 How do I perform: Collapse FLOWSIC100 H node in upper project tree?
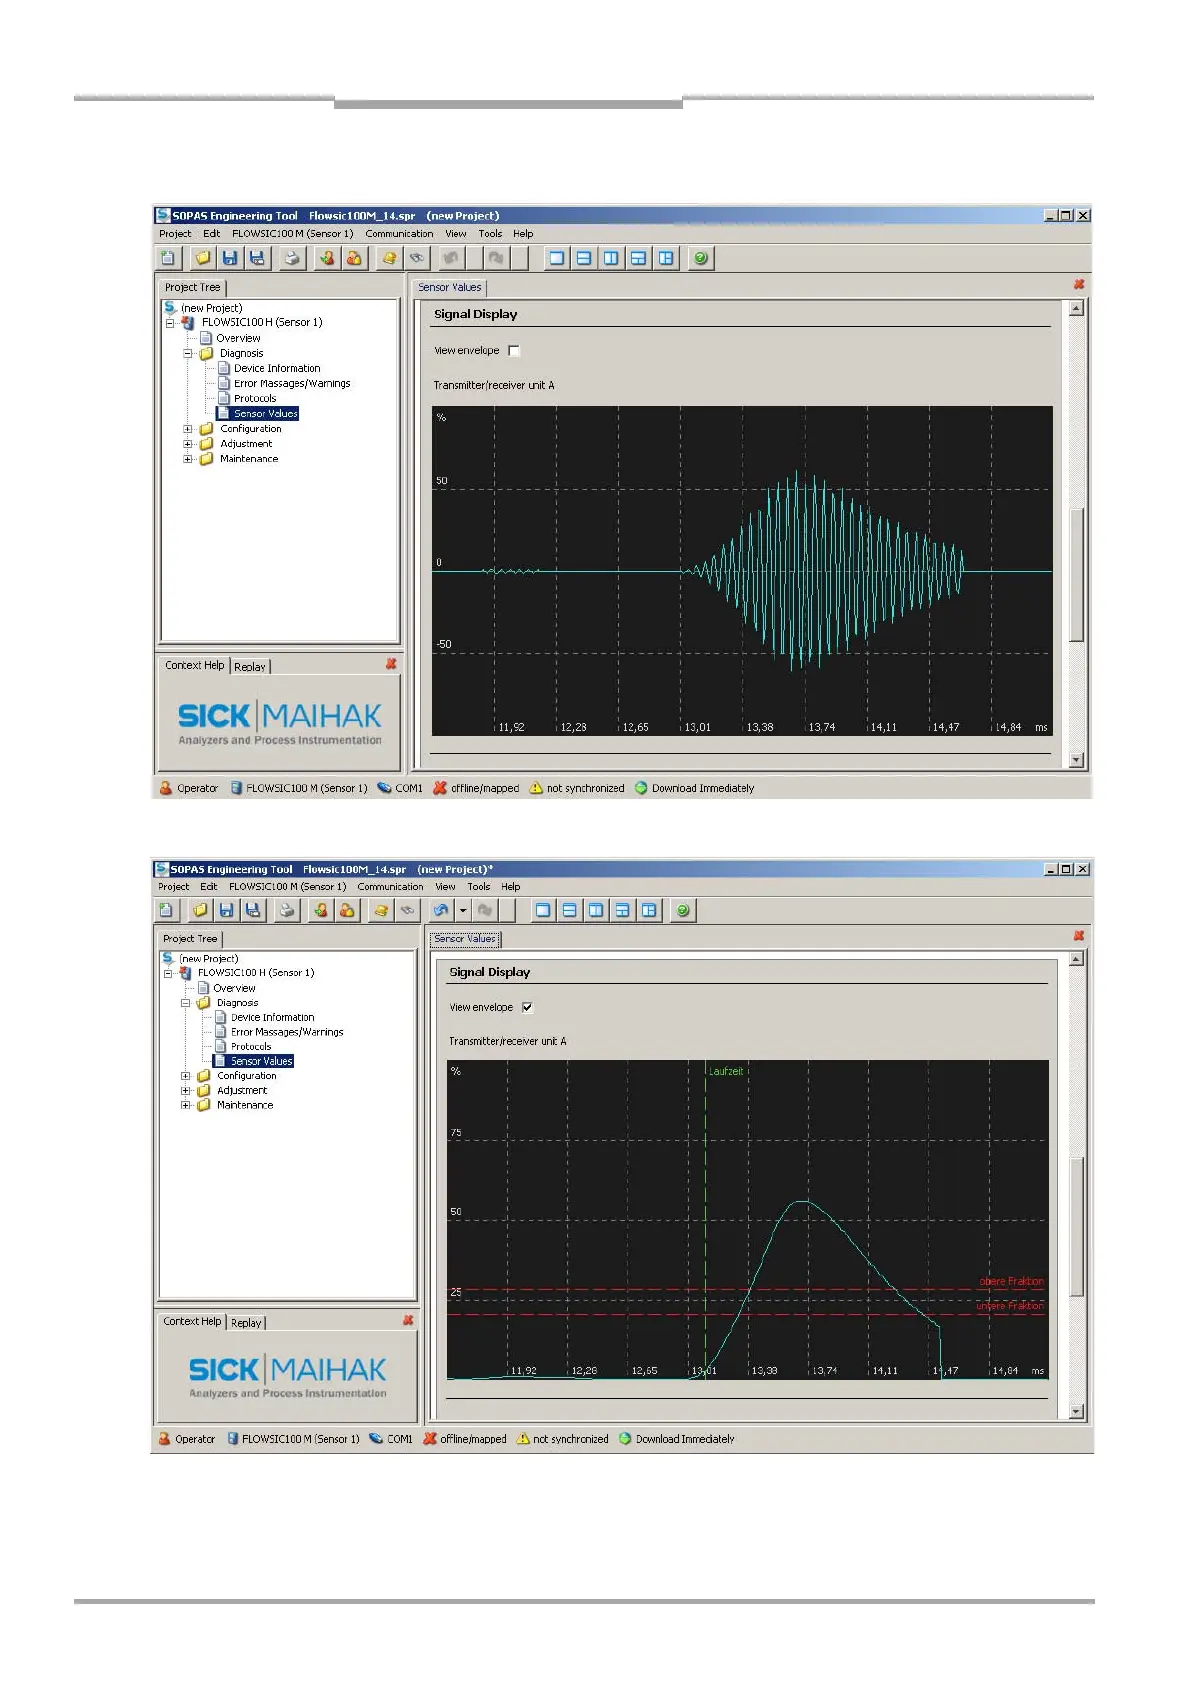[170, 323]
